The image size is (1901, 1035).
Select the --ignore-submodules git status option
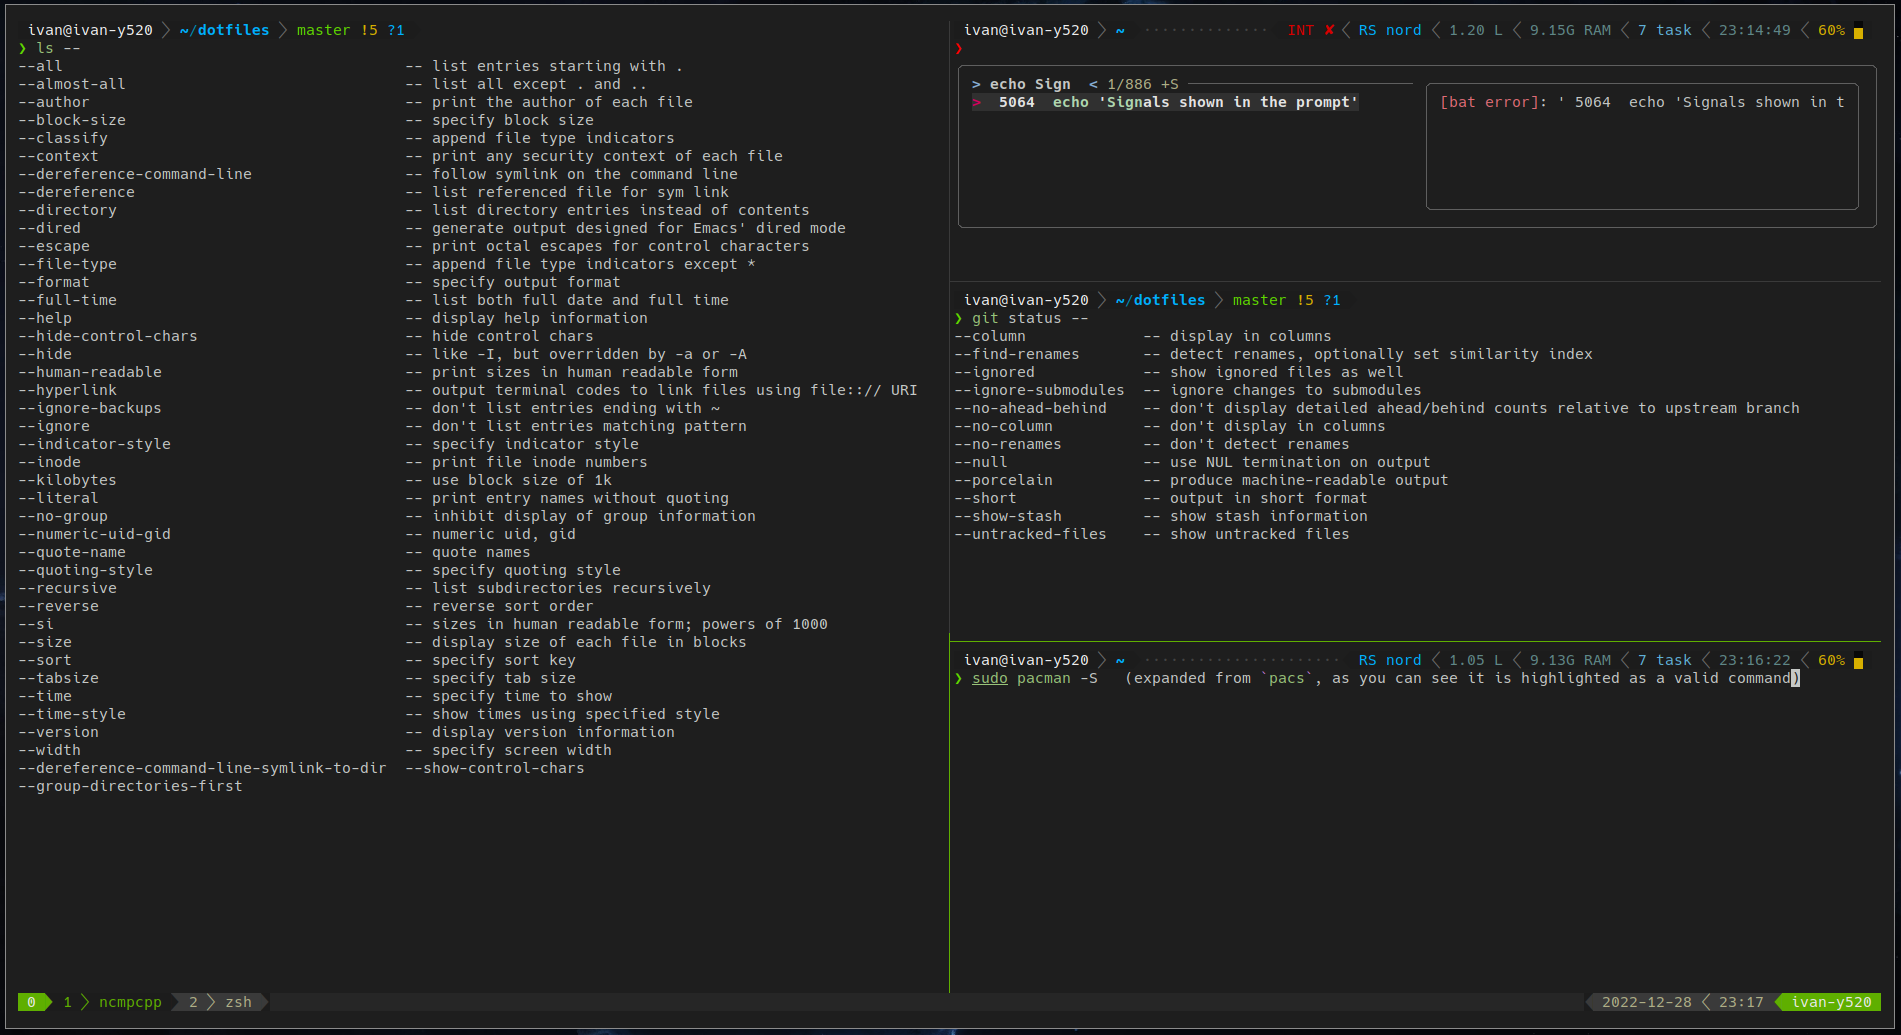pyautogui.click(x=1040, y=390)
